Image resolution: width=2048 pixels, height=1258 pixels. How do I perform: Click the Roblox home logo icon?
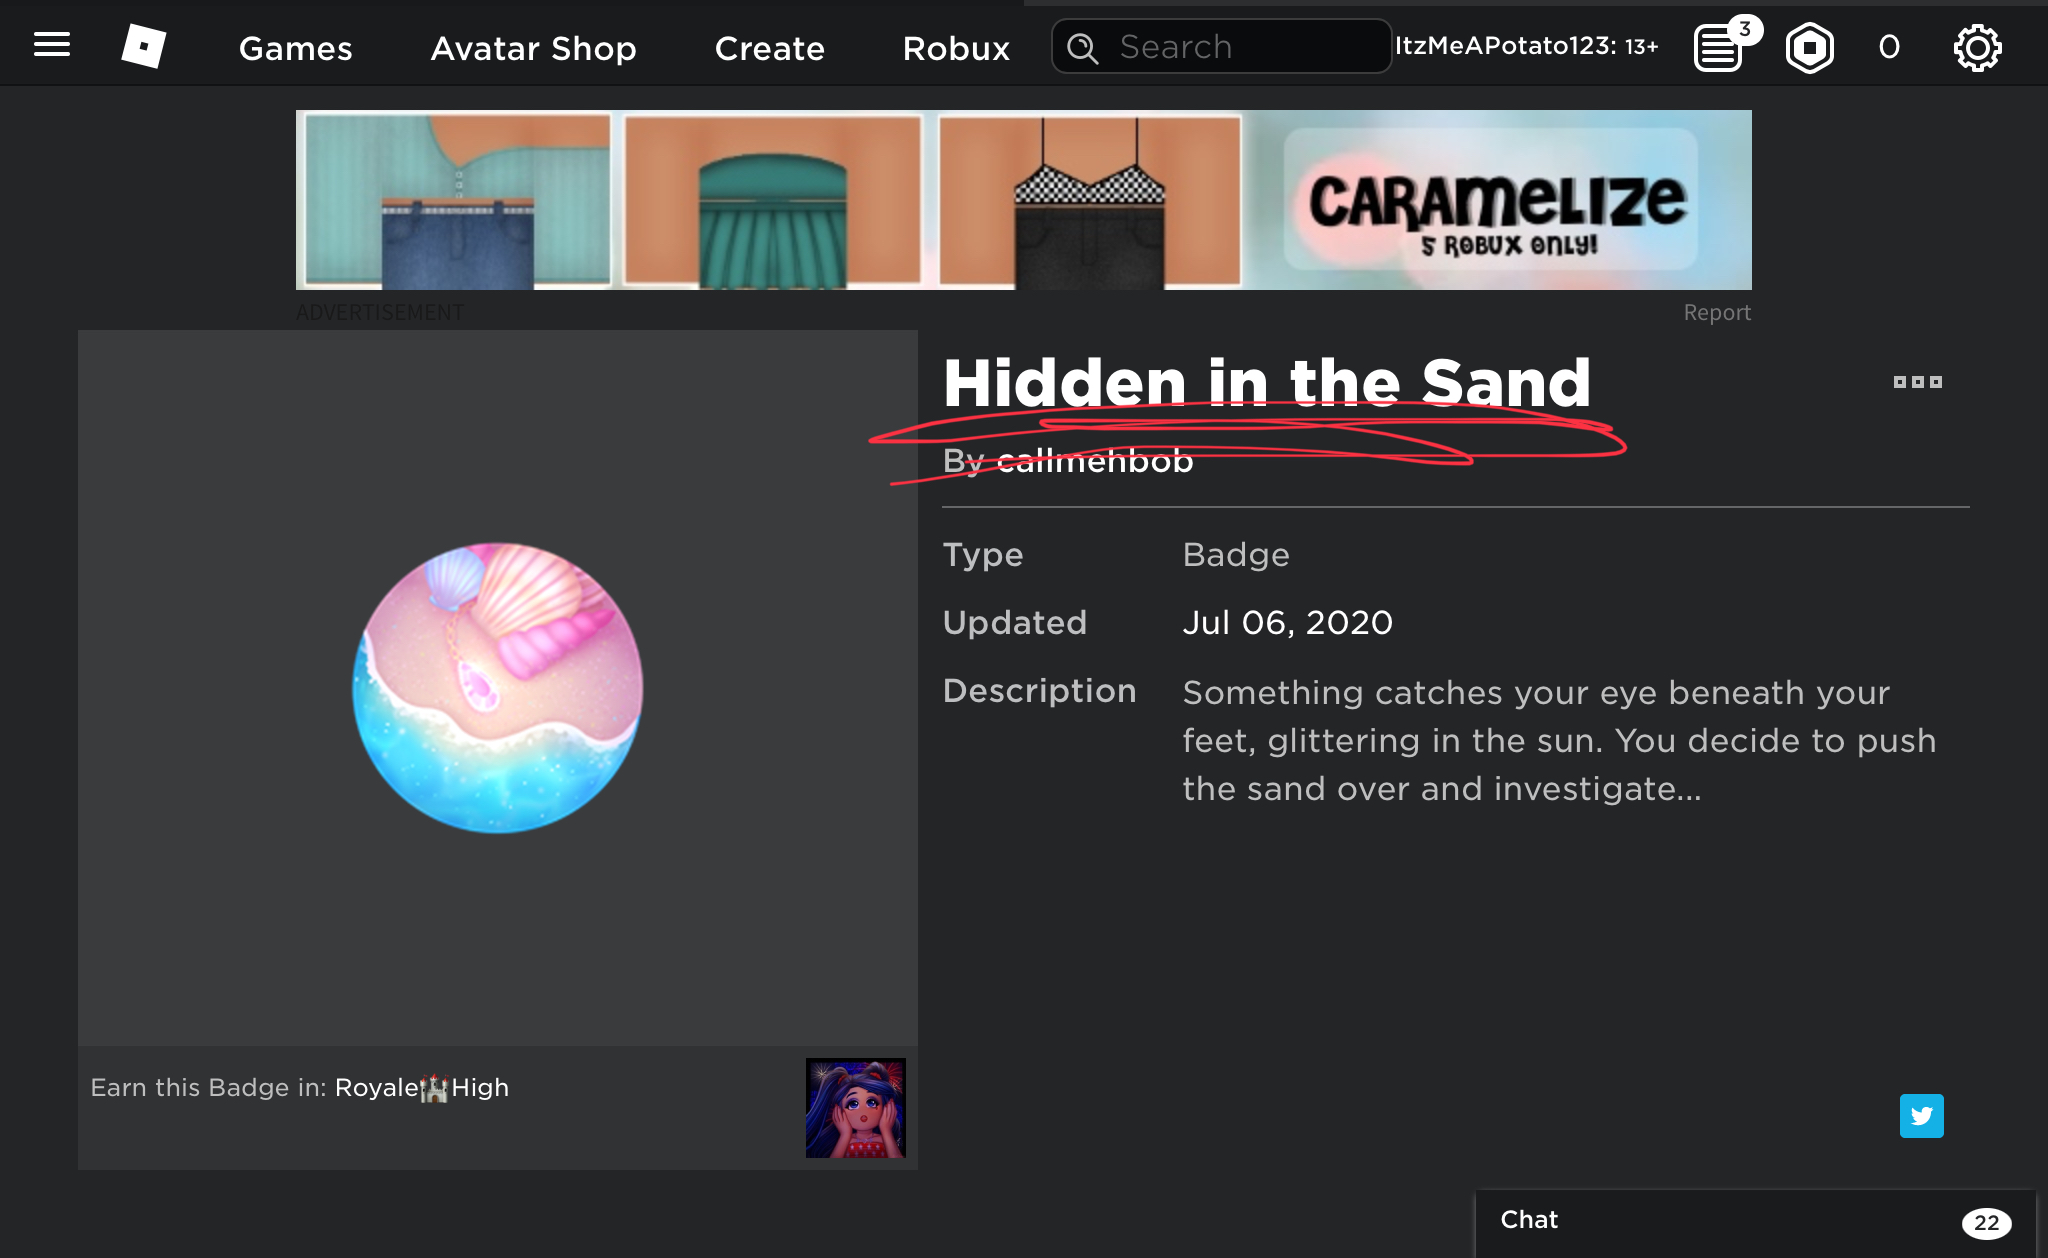click(142, 44)
